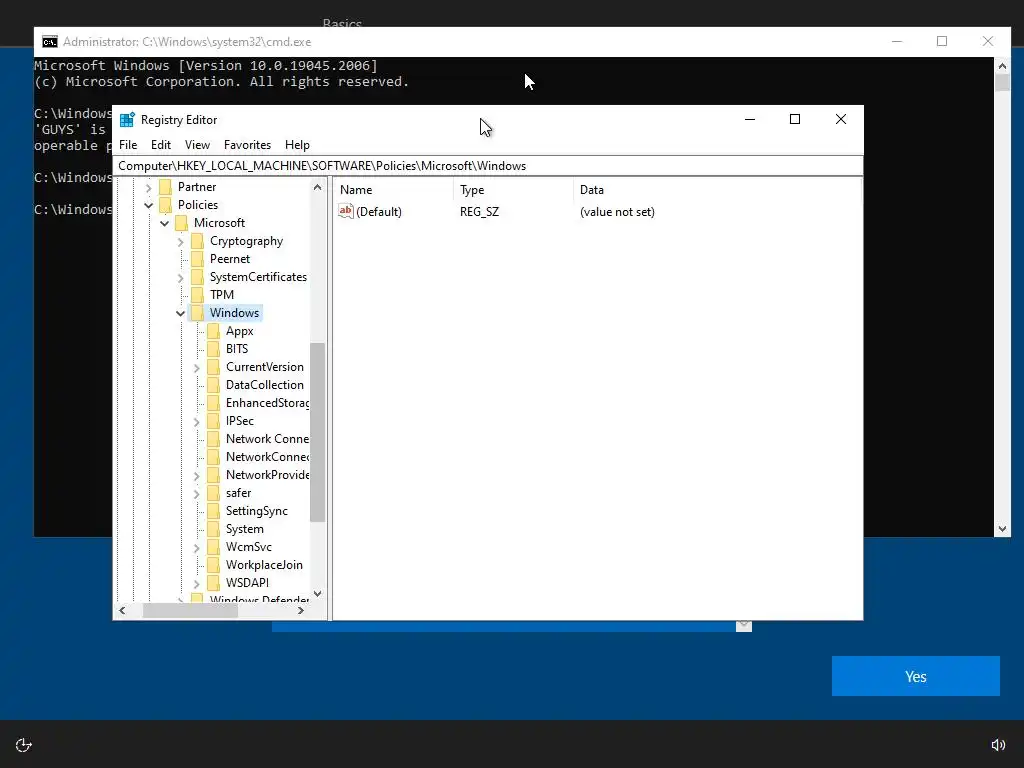1024x768 pixels.
Task: Select the Peernet folder icon
Action: [197, 259]
